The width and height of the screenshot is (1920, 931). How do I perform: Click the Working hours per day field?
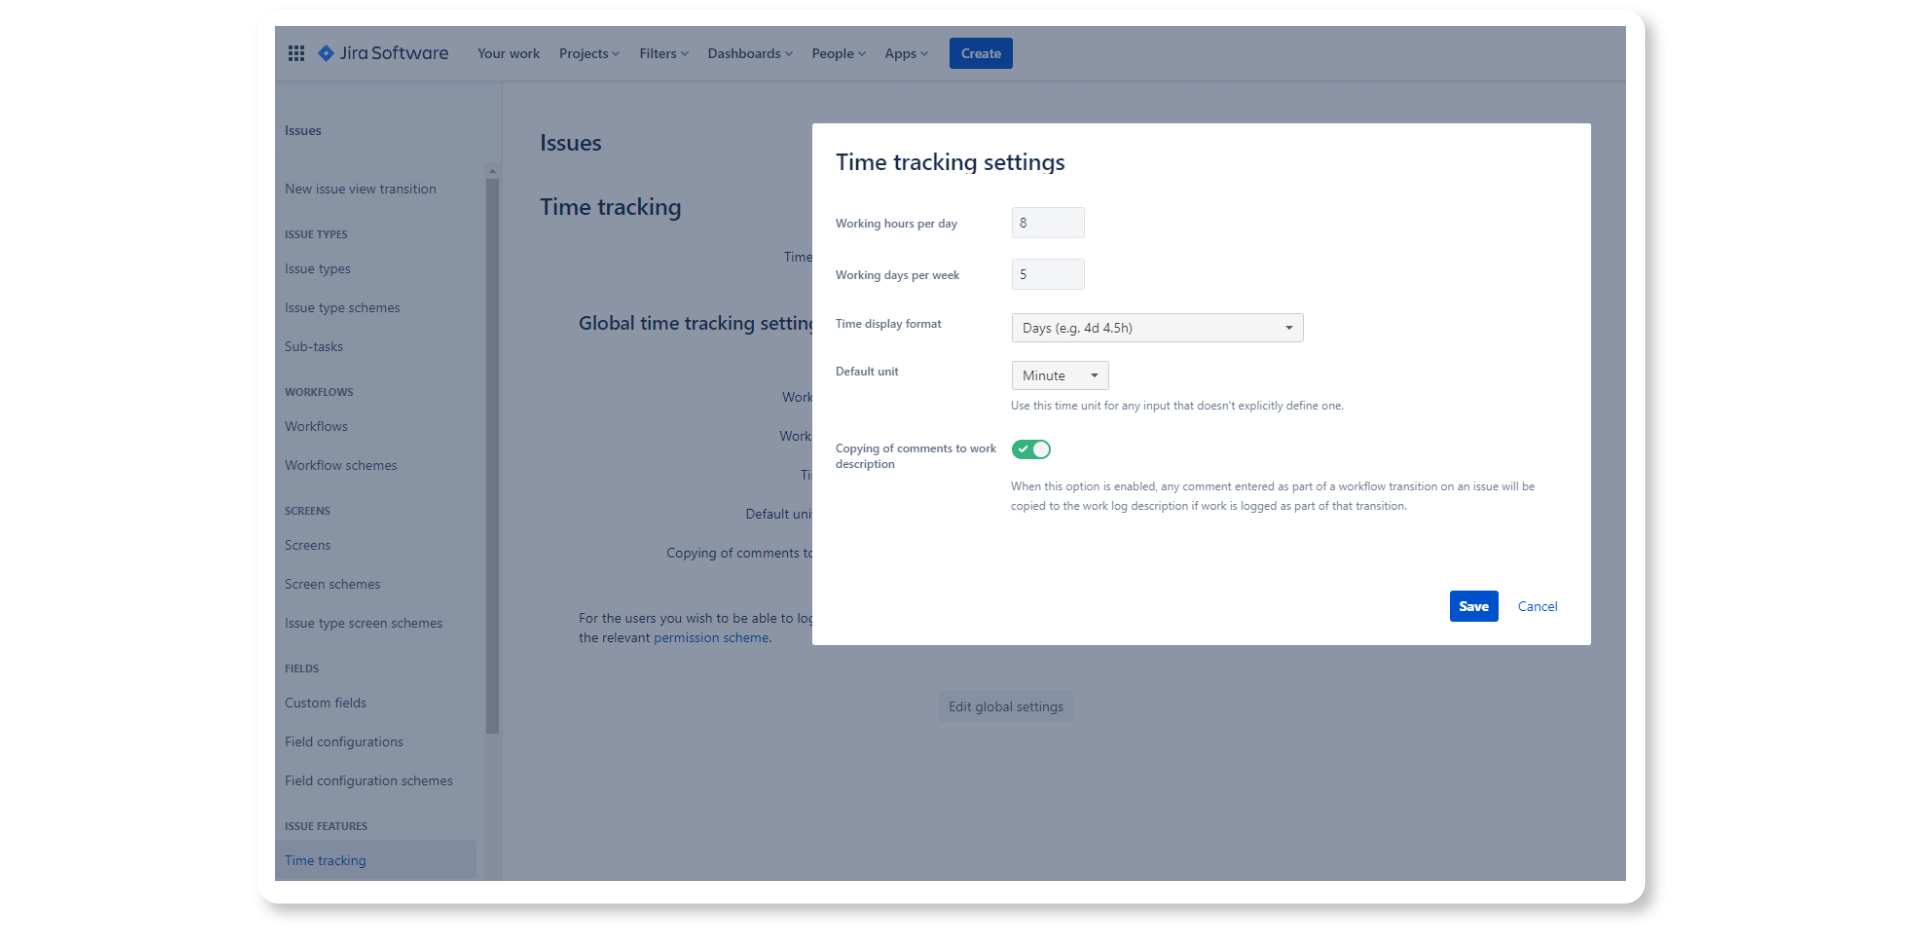point(1048,223)
